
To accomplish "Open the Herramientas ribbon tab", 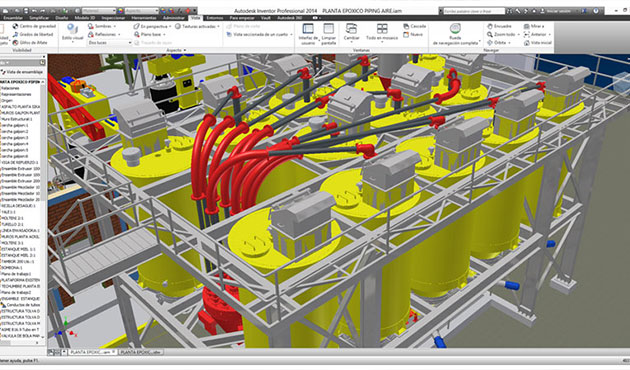I will 144,18.
